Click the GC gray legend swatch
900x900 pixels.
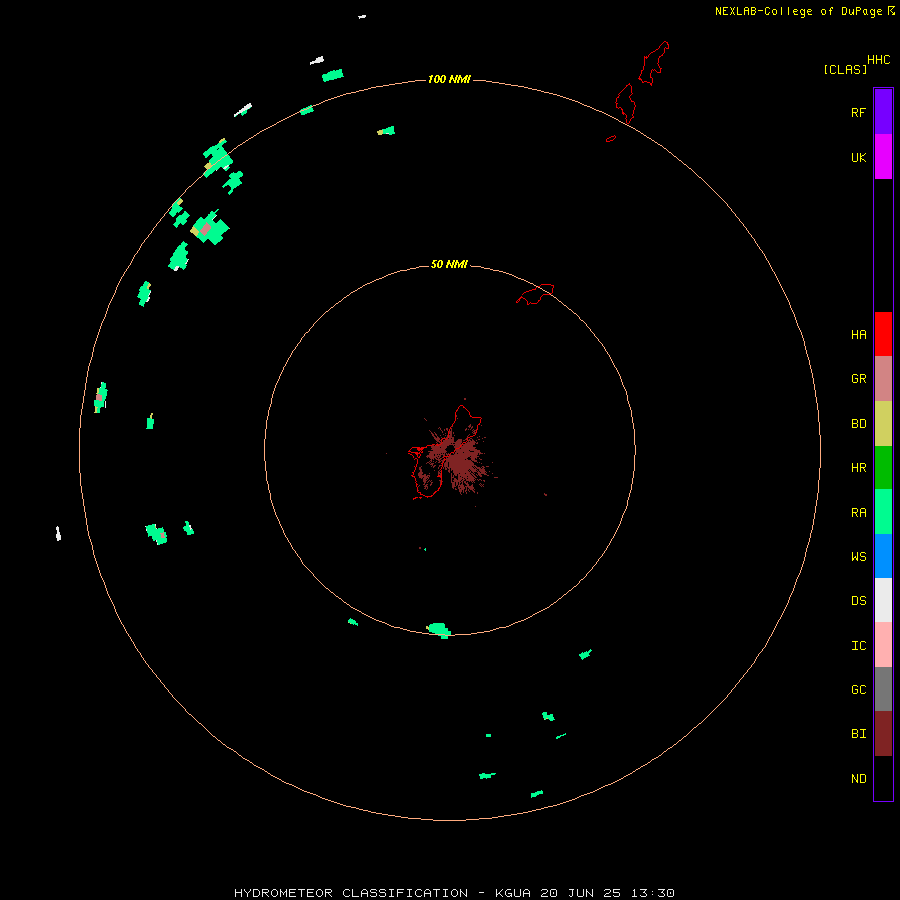883,689
